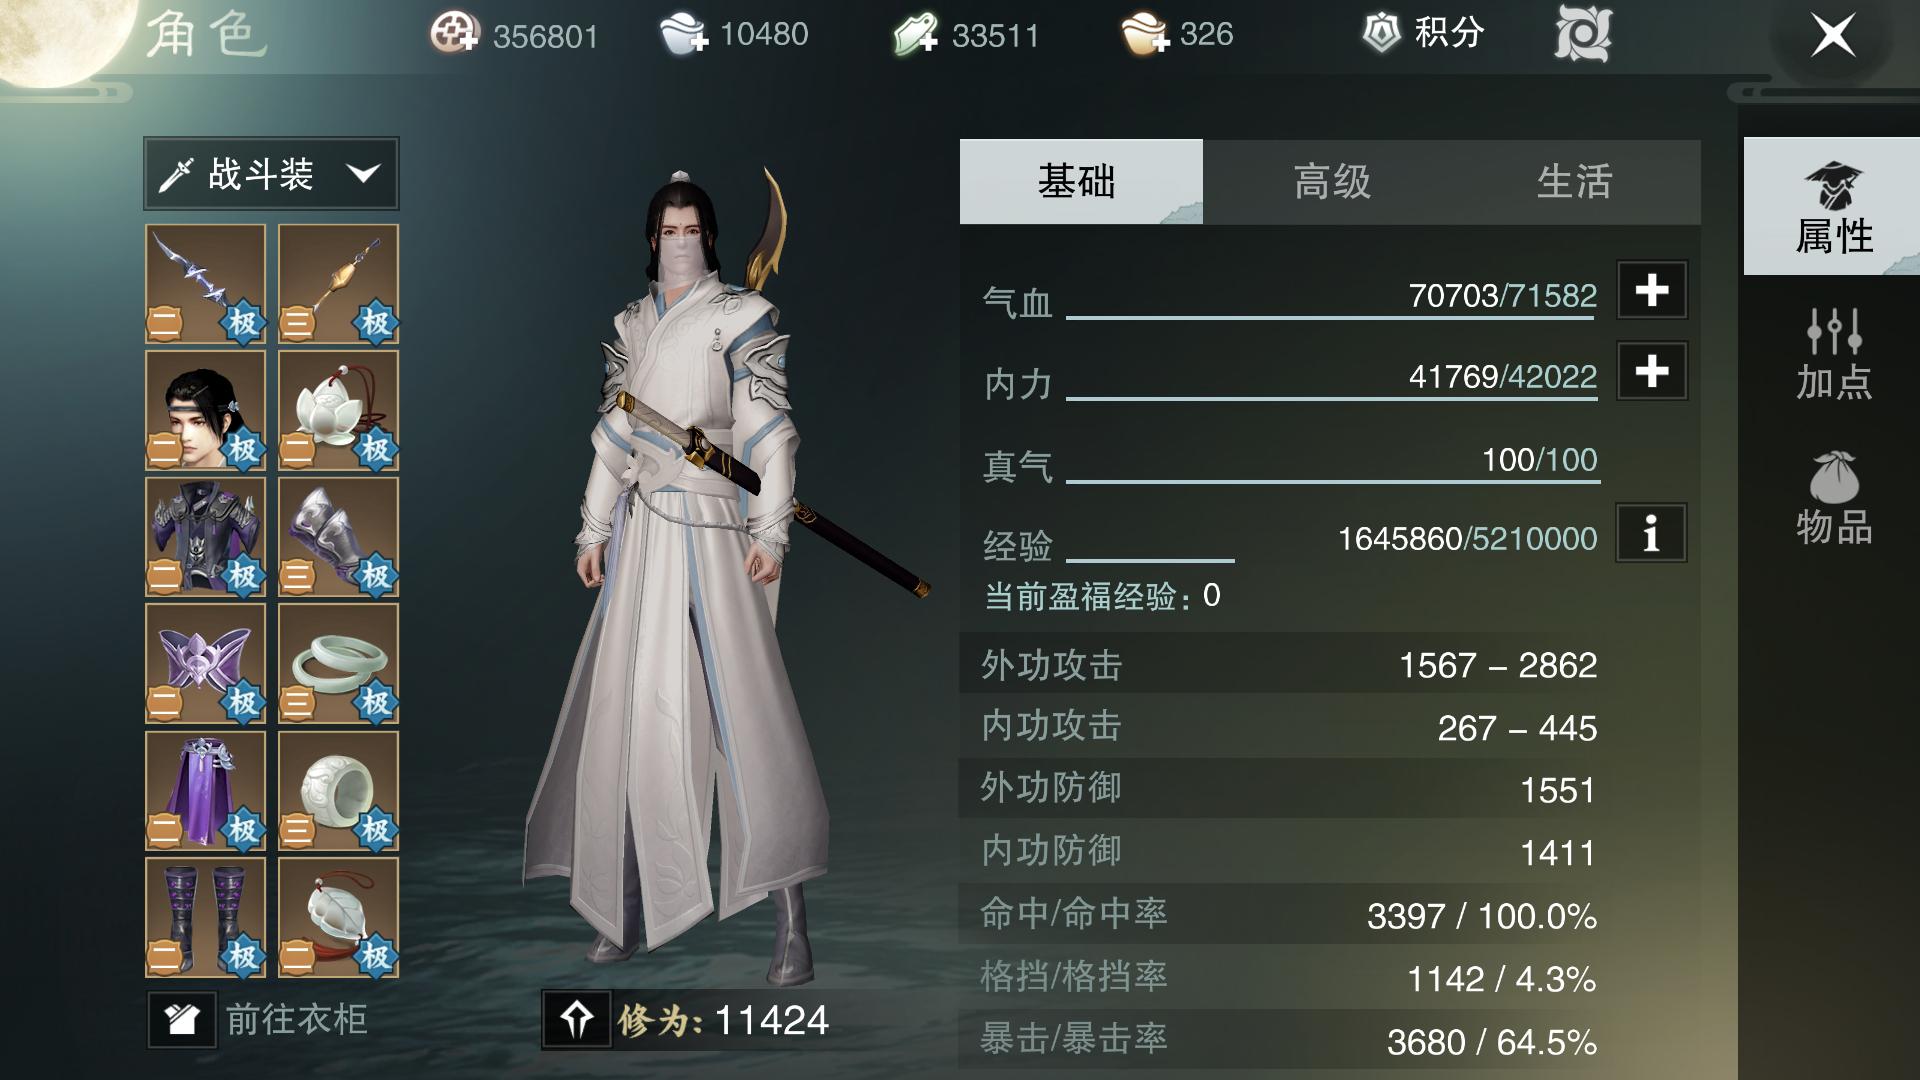Click the knot emblem icon beside 积分
Viewport: 1920px width, 1080px height.
1583,34
